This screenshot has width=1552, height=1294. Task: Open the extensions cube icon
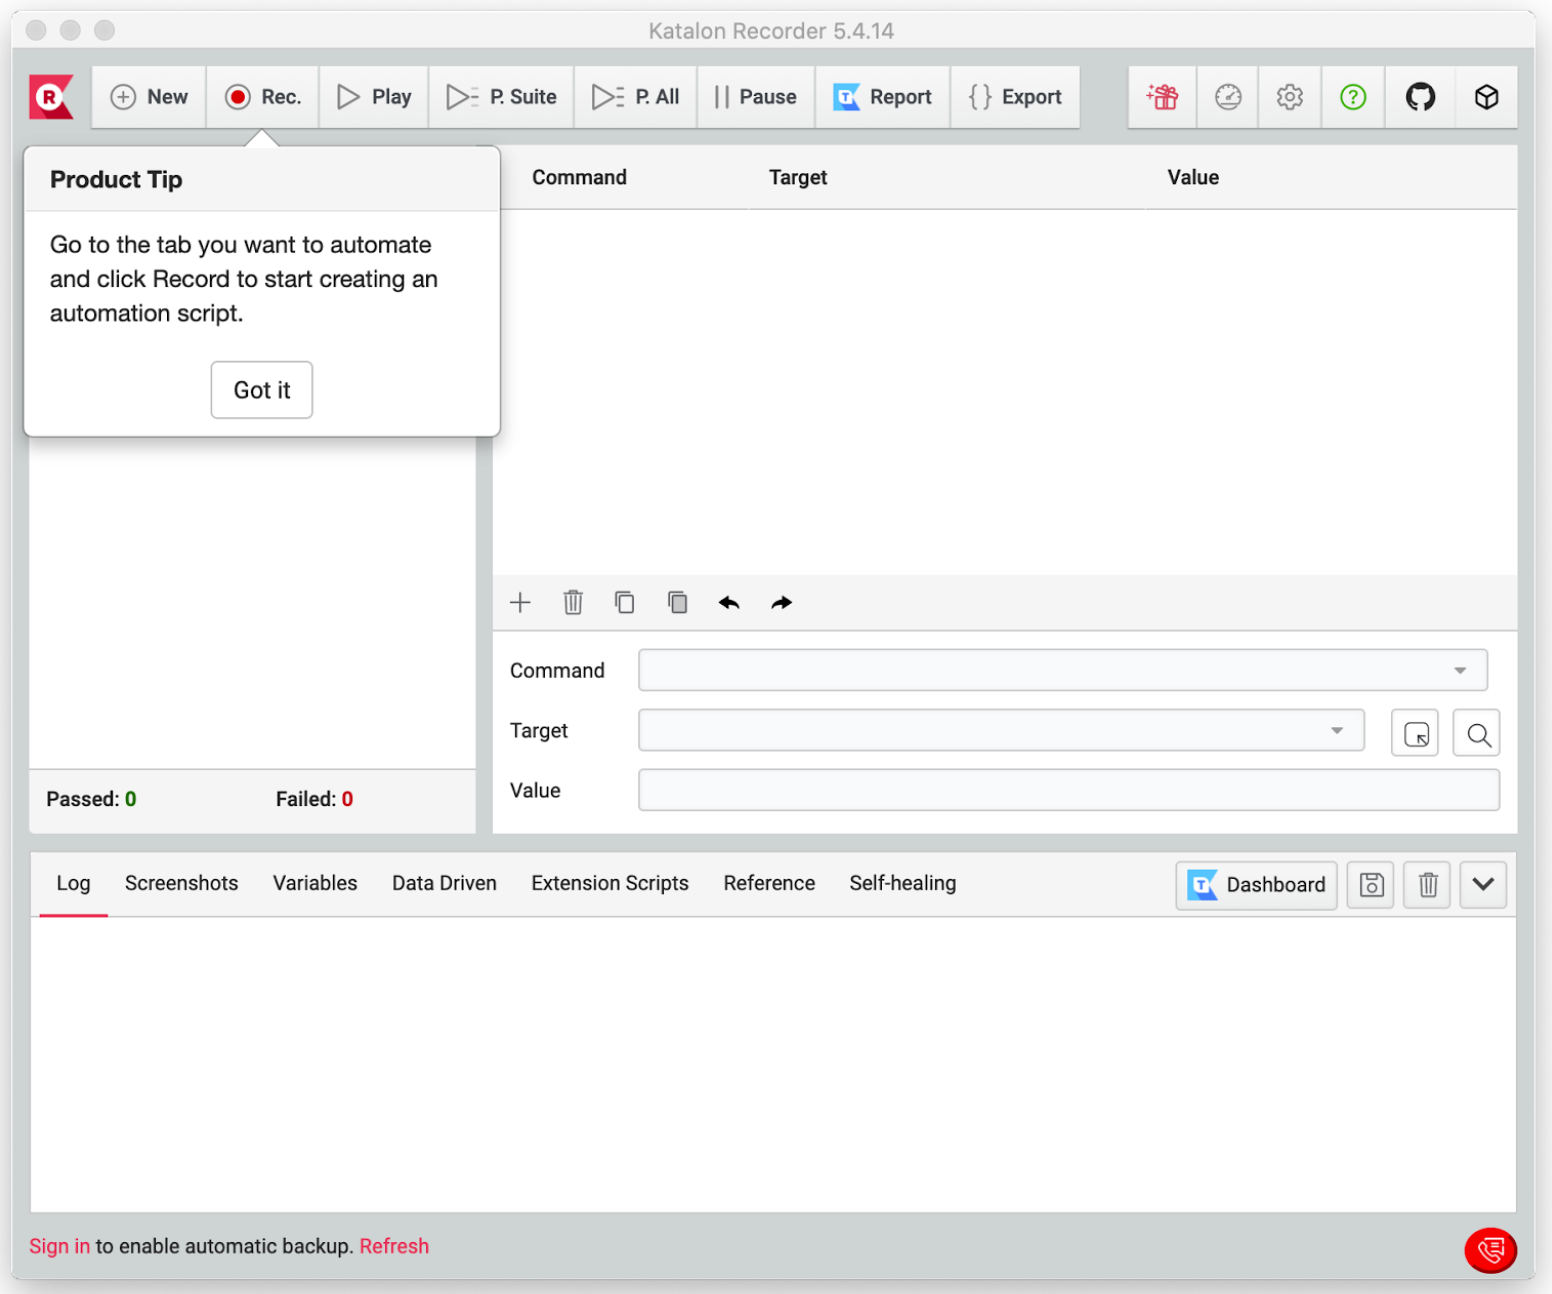click(x=1487, y=97)
